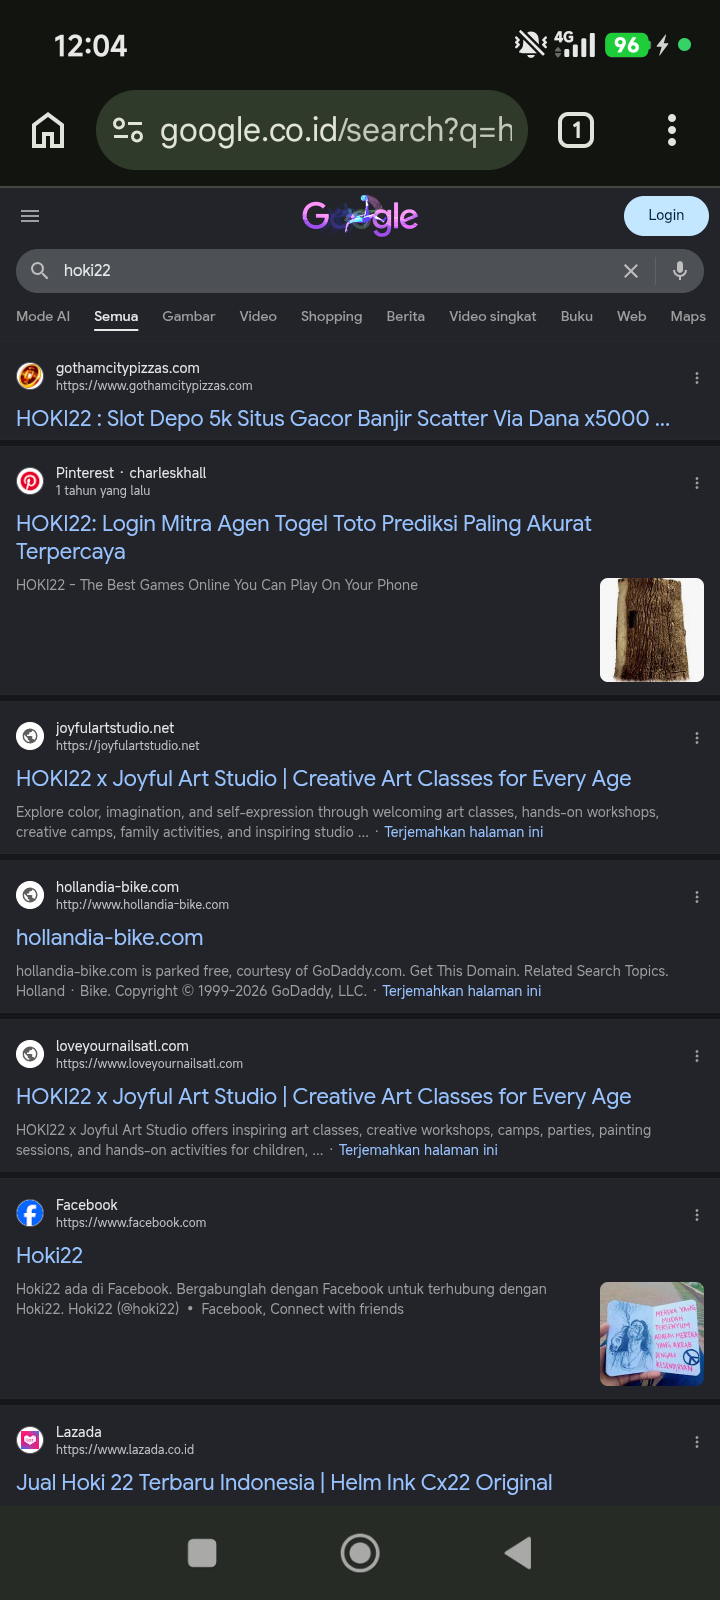This screenshot has height=1600, width=720.
Task: Open options for loveyournailsatl.com result
Action: [697, 1056]
